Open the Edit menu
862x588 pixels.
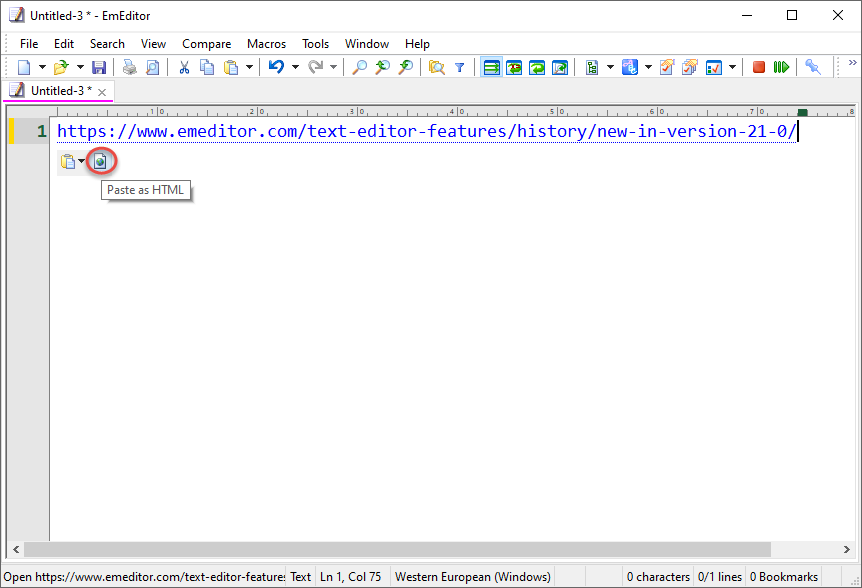point(64,44)
